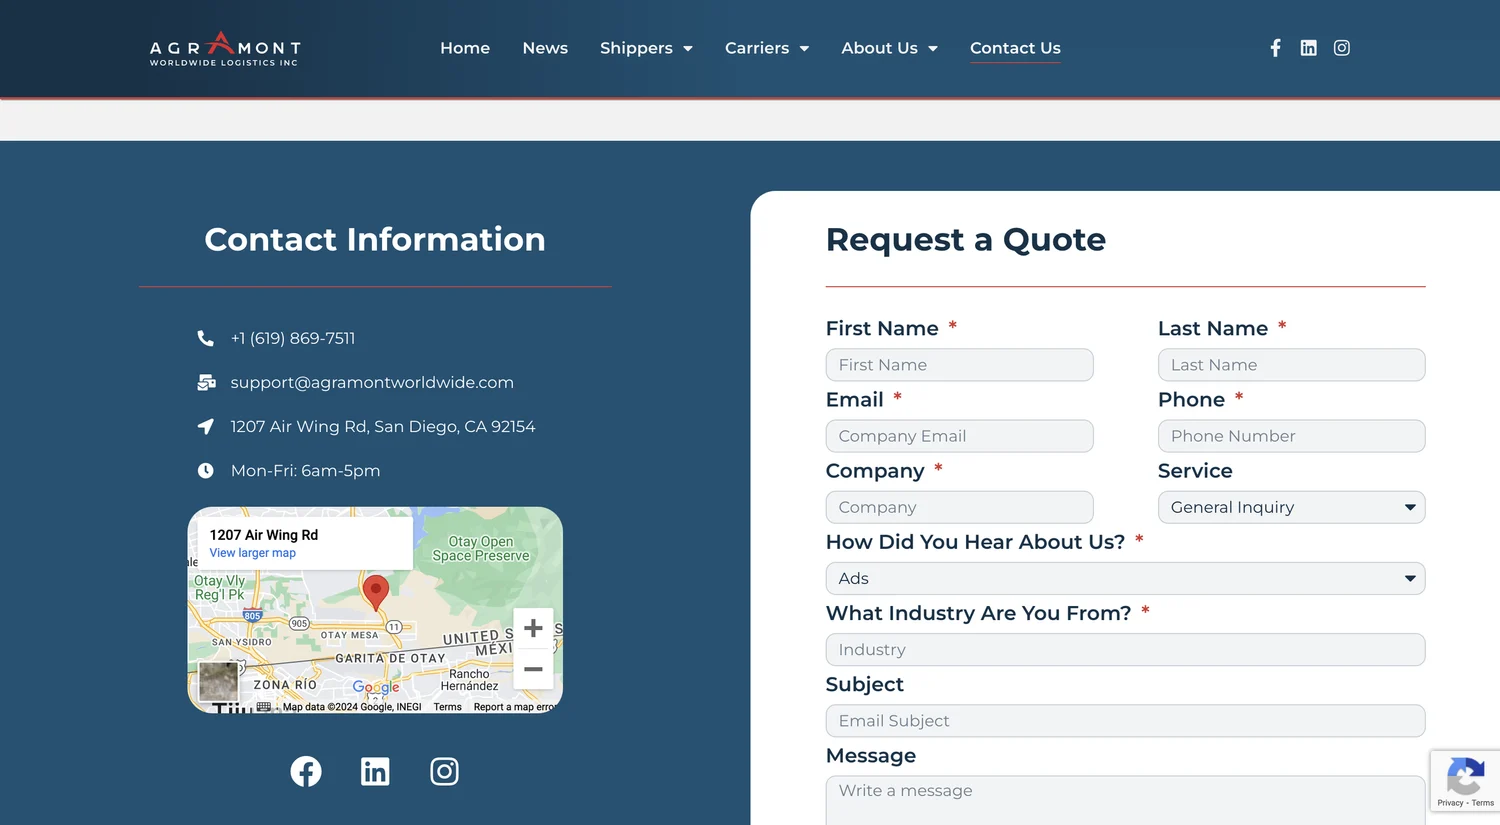Click the Industry input field

click(x=1125, y=649)
